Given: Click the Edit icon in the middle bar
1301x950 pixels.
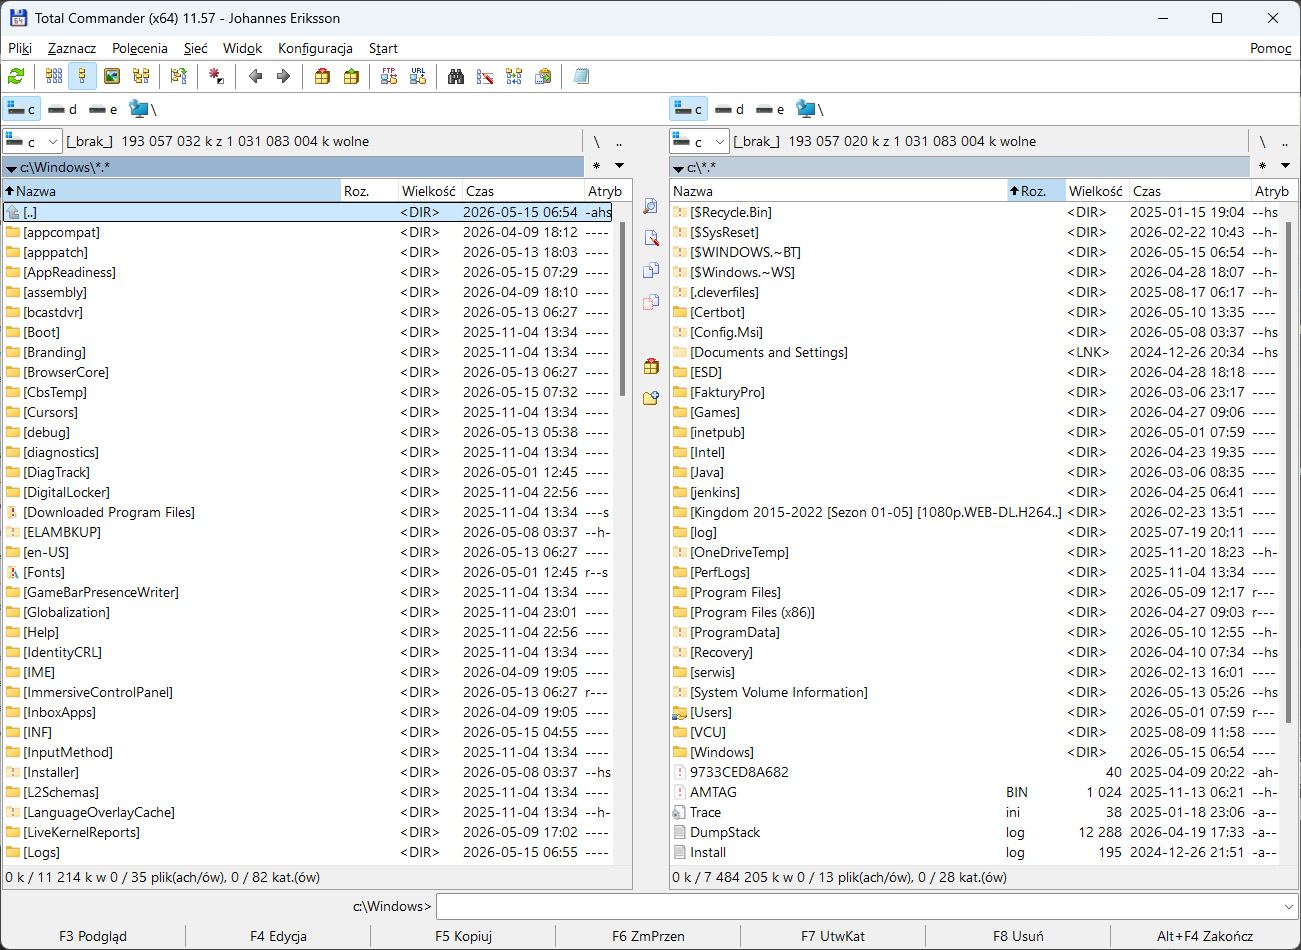Looking at the screenshot, I should [x=651, y=238].
